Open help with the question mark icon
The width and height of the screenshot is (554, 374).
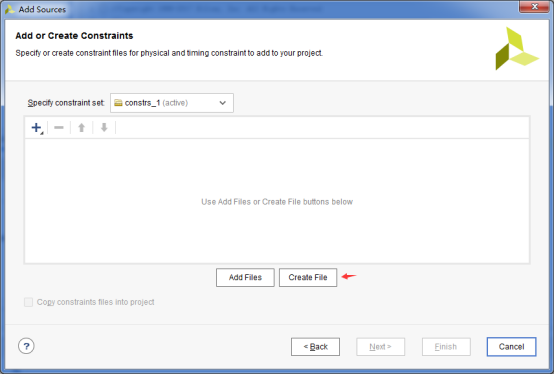[26, 346]
